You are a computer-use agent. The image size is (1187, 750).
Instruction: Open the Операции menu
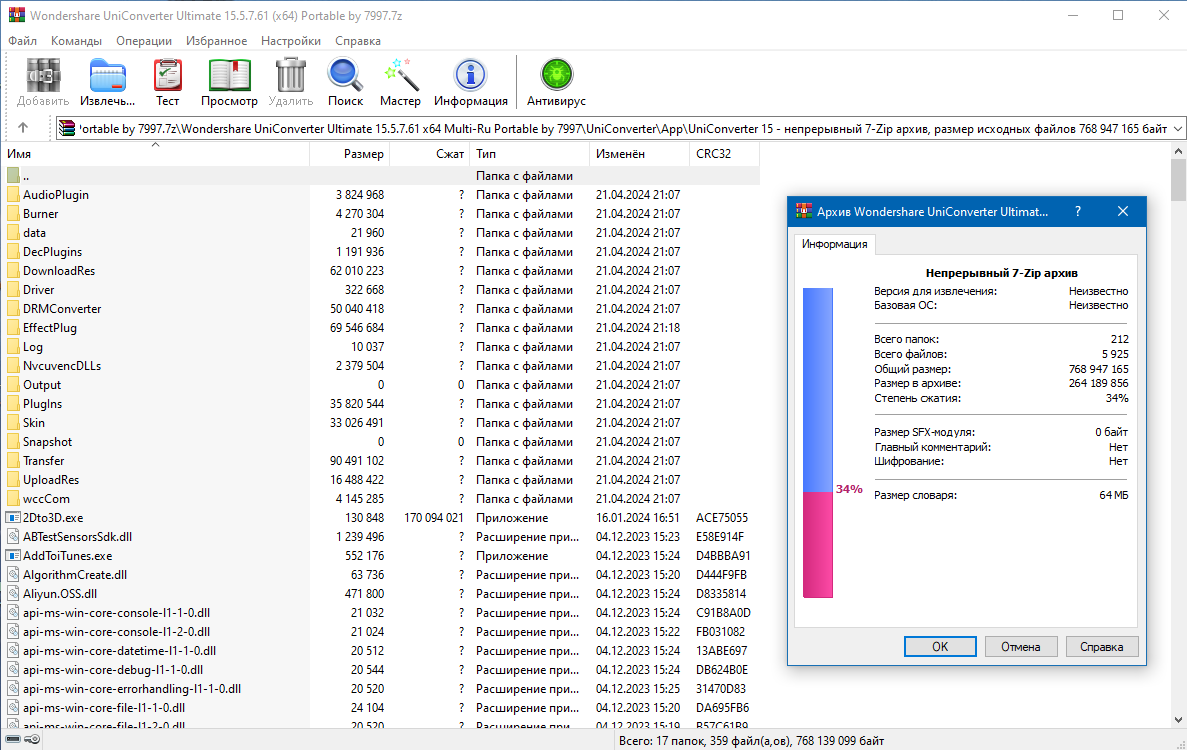point(144,41)
